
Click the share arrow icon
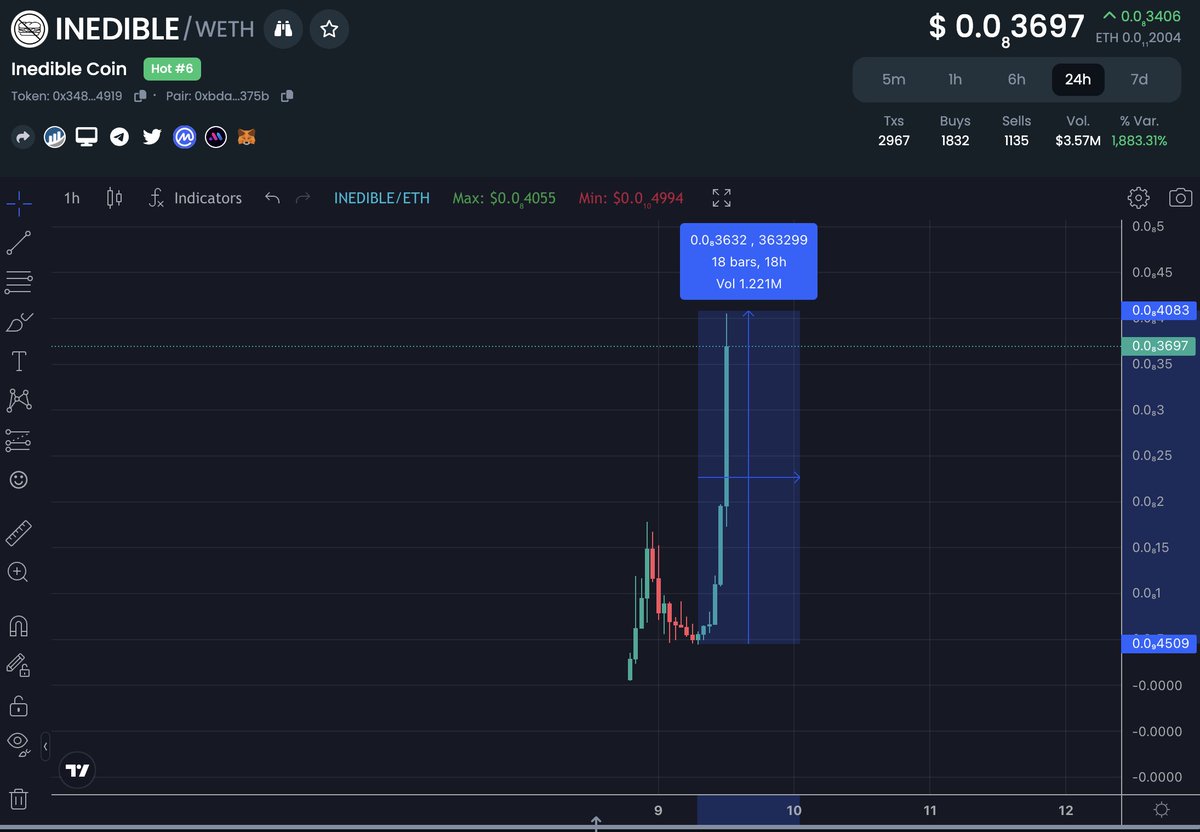22,137
